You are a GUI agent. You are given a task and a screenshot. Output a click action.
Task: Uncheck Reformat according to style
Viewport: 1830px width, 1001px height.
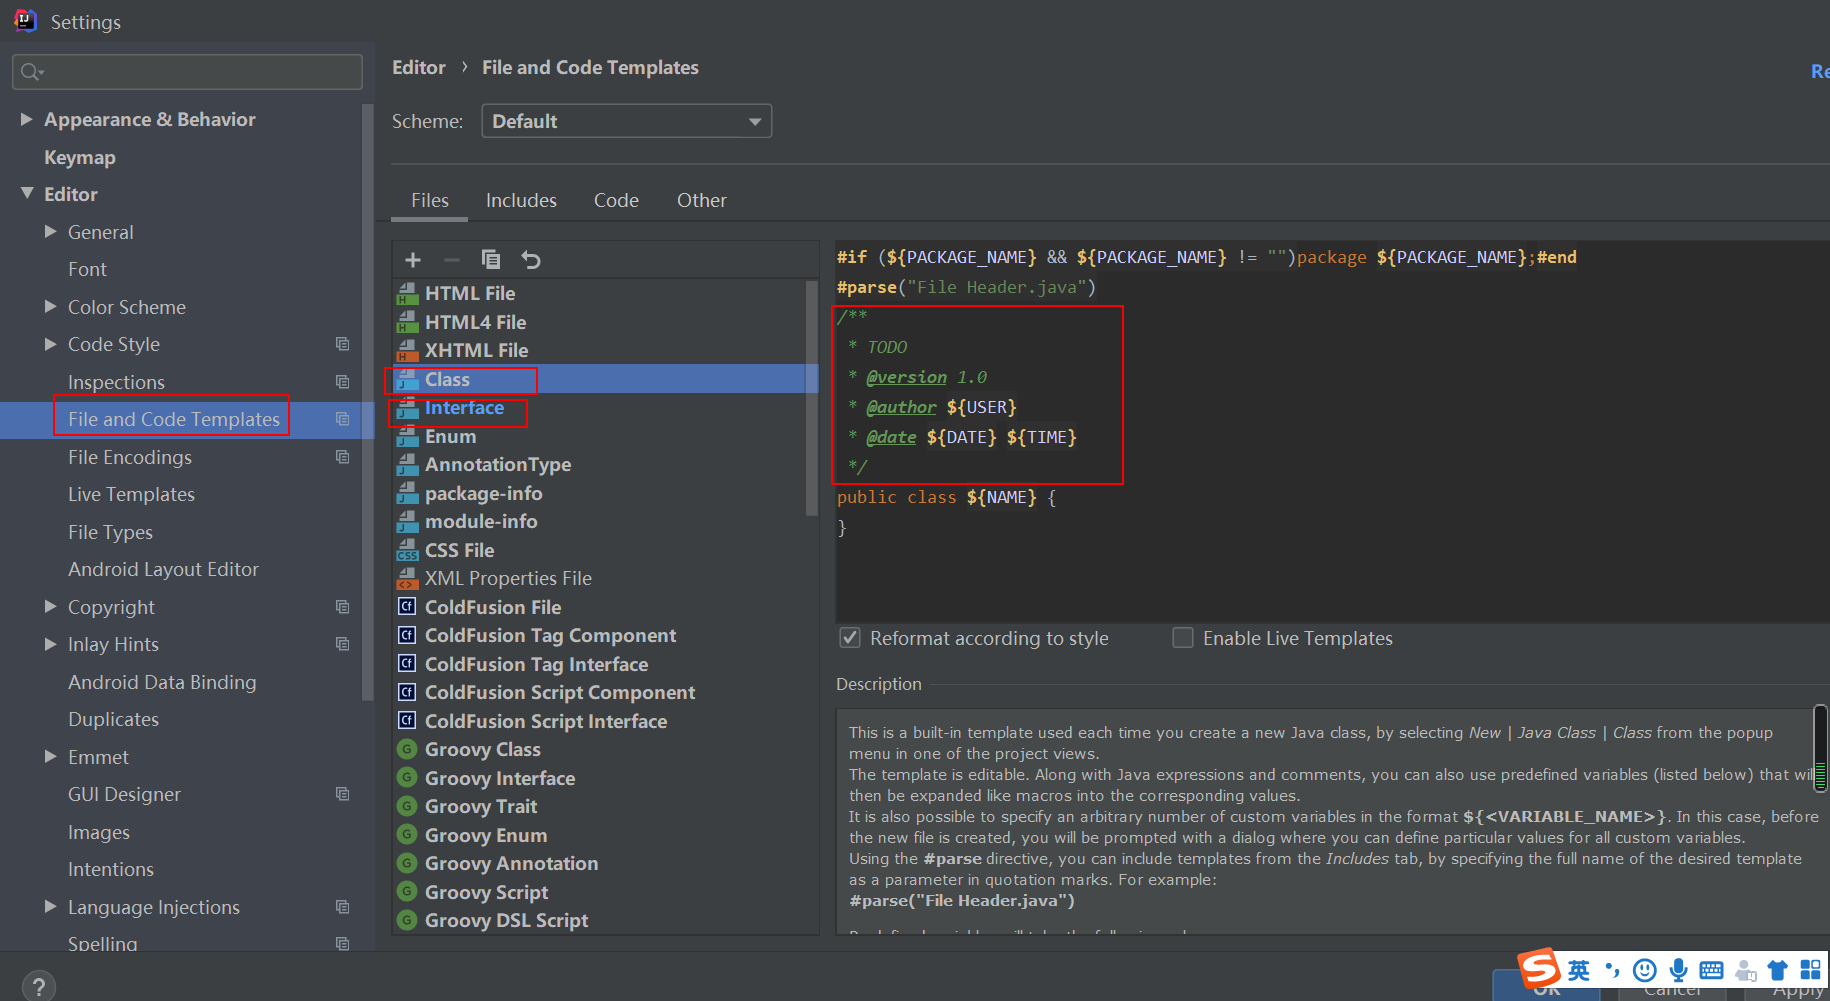tap(850, 638)
